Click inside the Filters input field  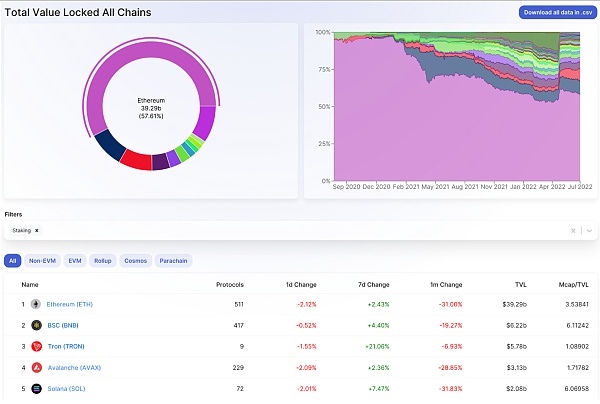(x=301, y=230)
